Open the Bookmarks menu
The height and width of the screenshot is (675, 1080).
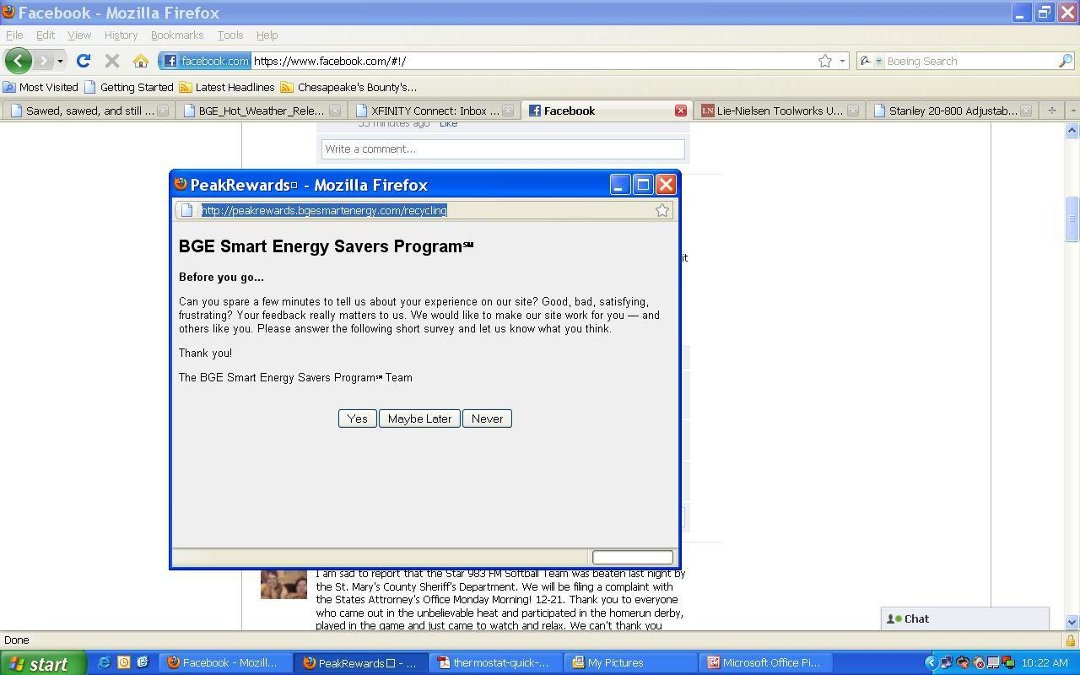click(x=177, y=35)
